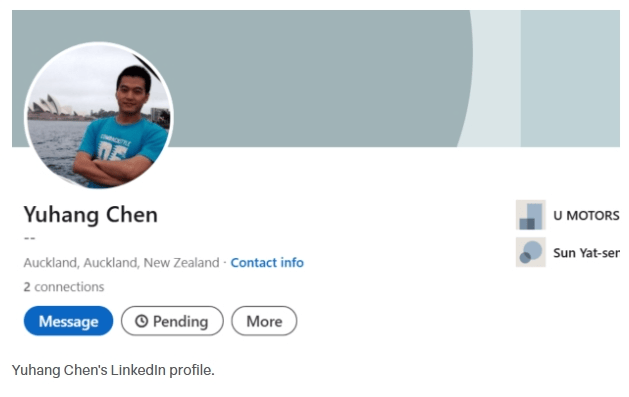
Task: Open Yuhang Chen's circular profile photo
Action: click(x=99, y=115)
